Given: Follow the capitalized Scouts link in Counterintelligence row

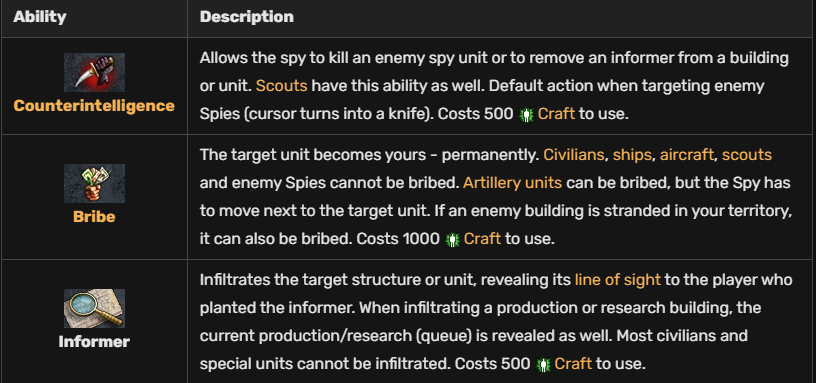Looking at the screenshot, I should point(282,86).
